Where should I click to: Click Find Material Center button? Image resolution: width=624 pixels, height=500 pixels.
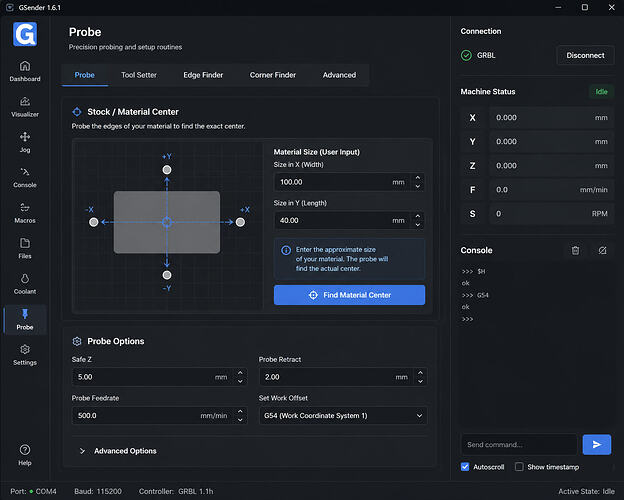click(349, 295)
